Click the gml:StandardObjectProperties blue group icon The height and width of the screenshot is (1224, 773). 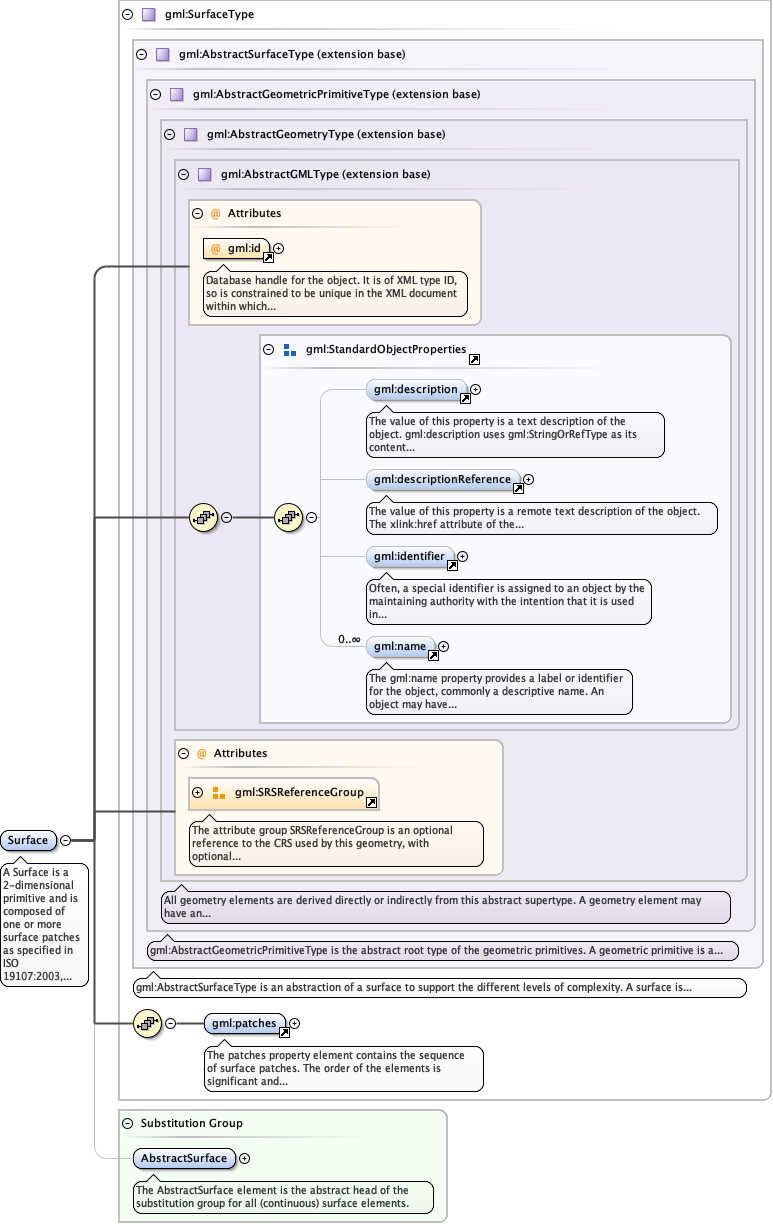click(290, 350)
